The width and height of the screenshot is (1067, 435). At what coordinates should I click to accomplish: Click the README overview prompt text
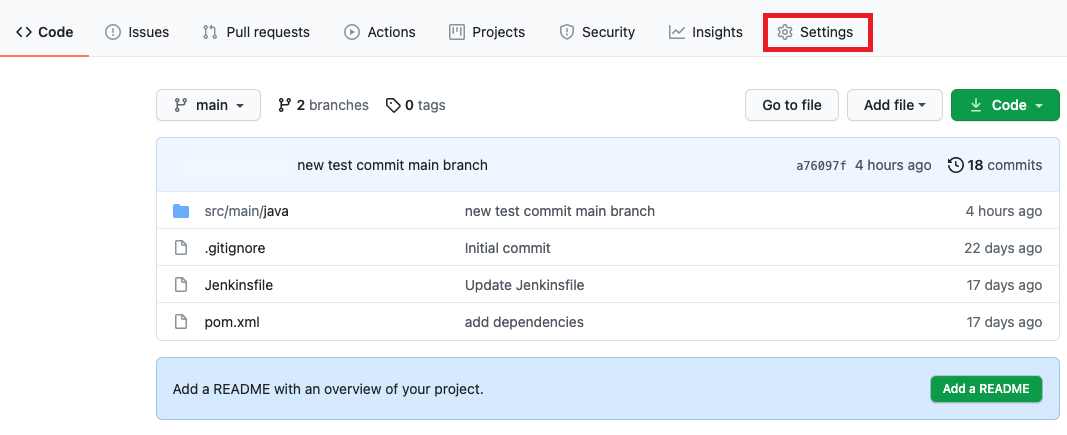point(328,389)
